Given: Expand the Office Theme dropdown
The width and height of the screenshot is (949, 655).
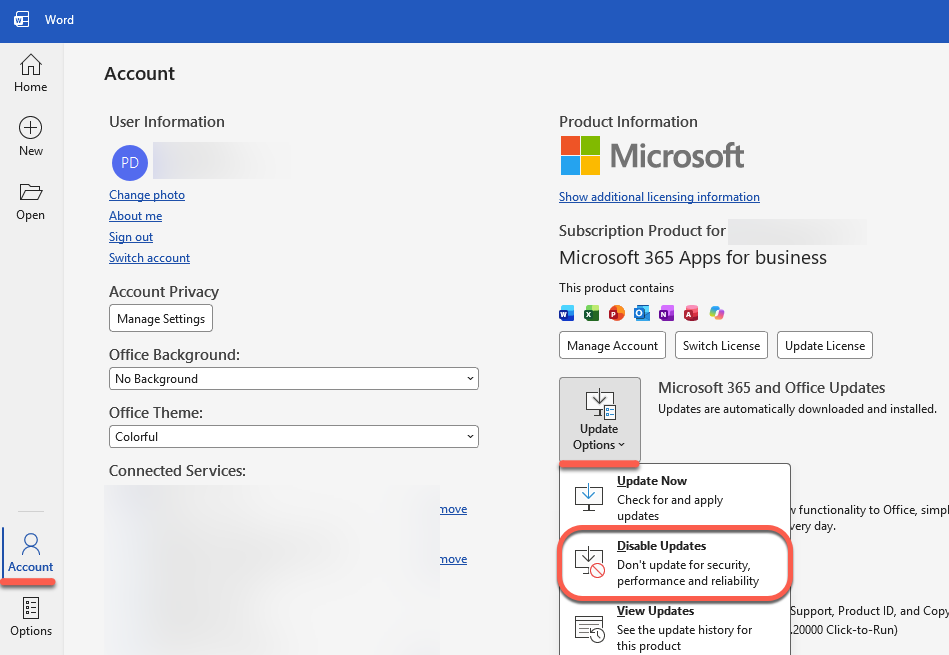Looking at the screenshot, I should [294, 437].
